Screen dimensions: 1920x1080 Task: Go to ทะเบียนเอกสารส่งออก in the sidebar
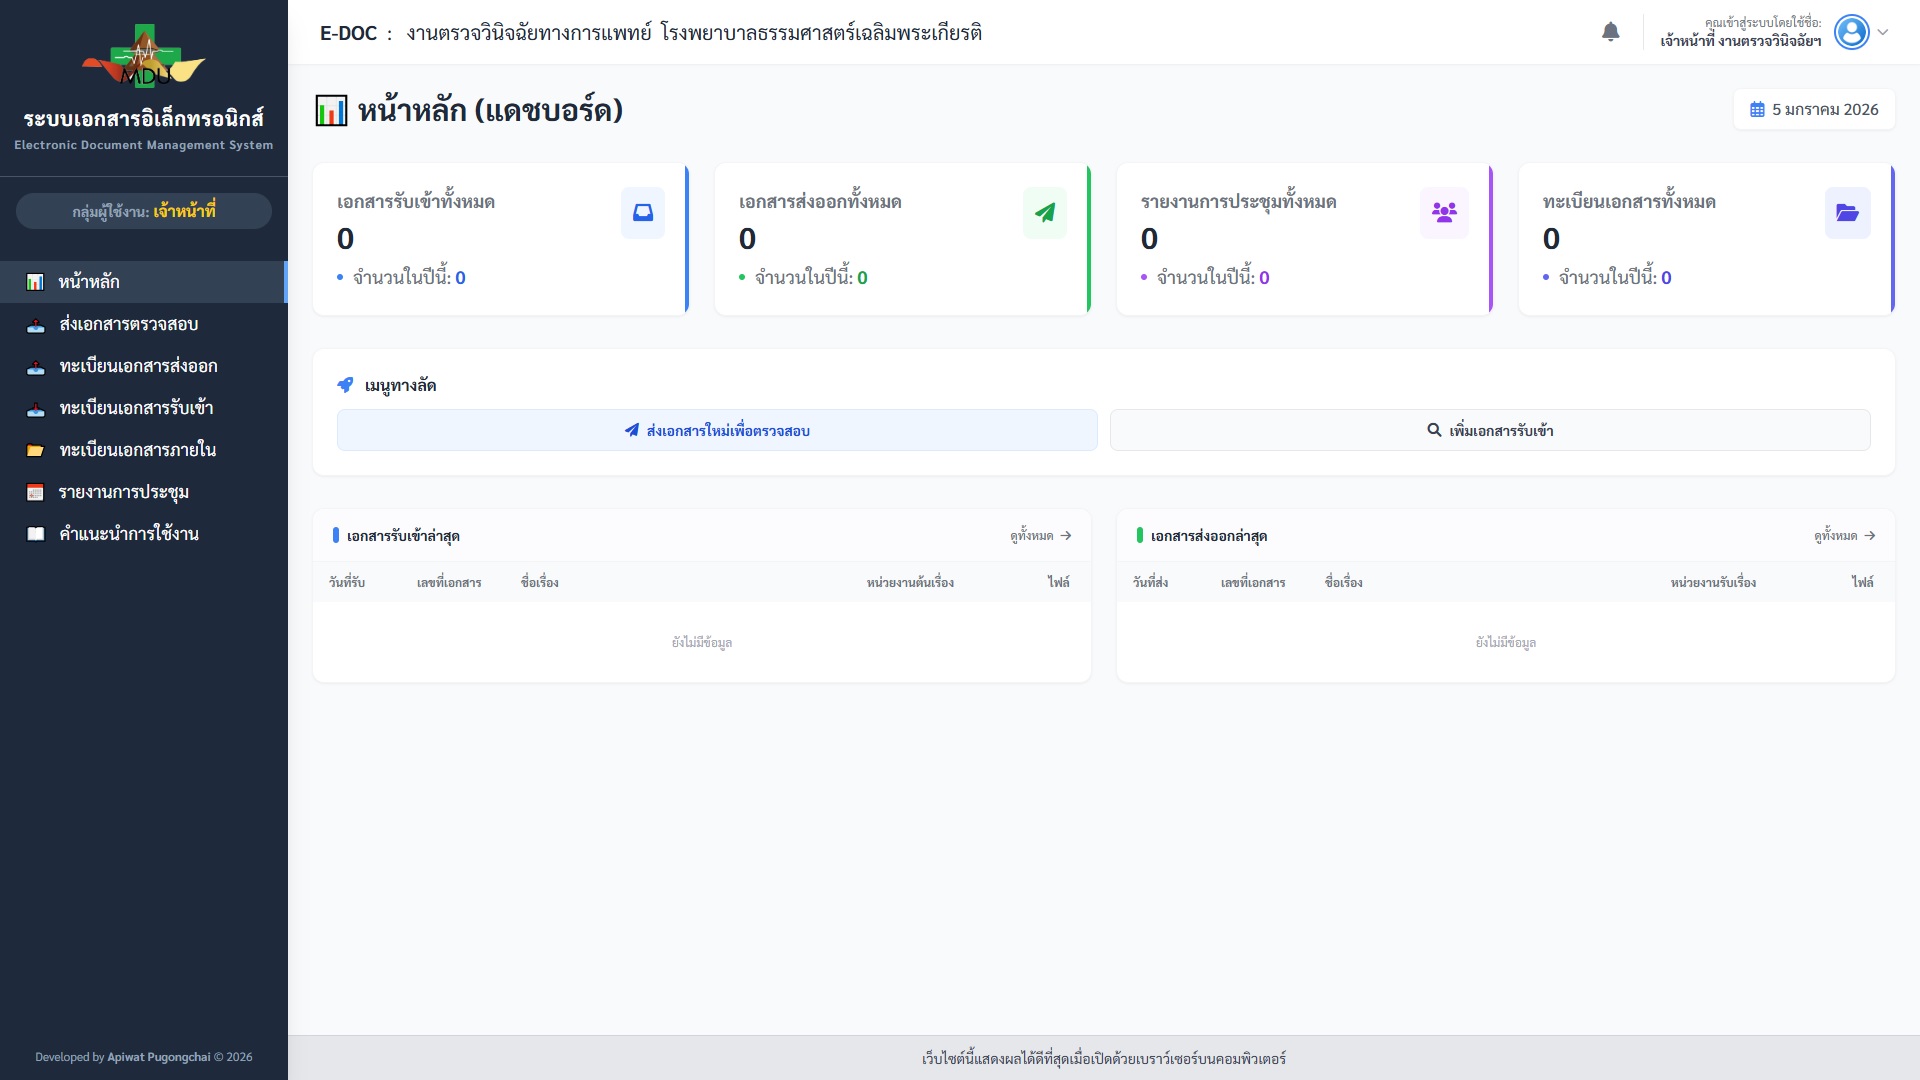[138, 366]
